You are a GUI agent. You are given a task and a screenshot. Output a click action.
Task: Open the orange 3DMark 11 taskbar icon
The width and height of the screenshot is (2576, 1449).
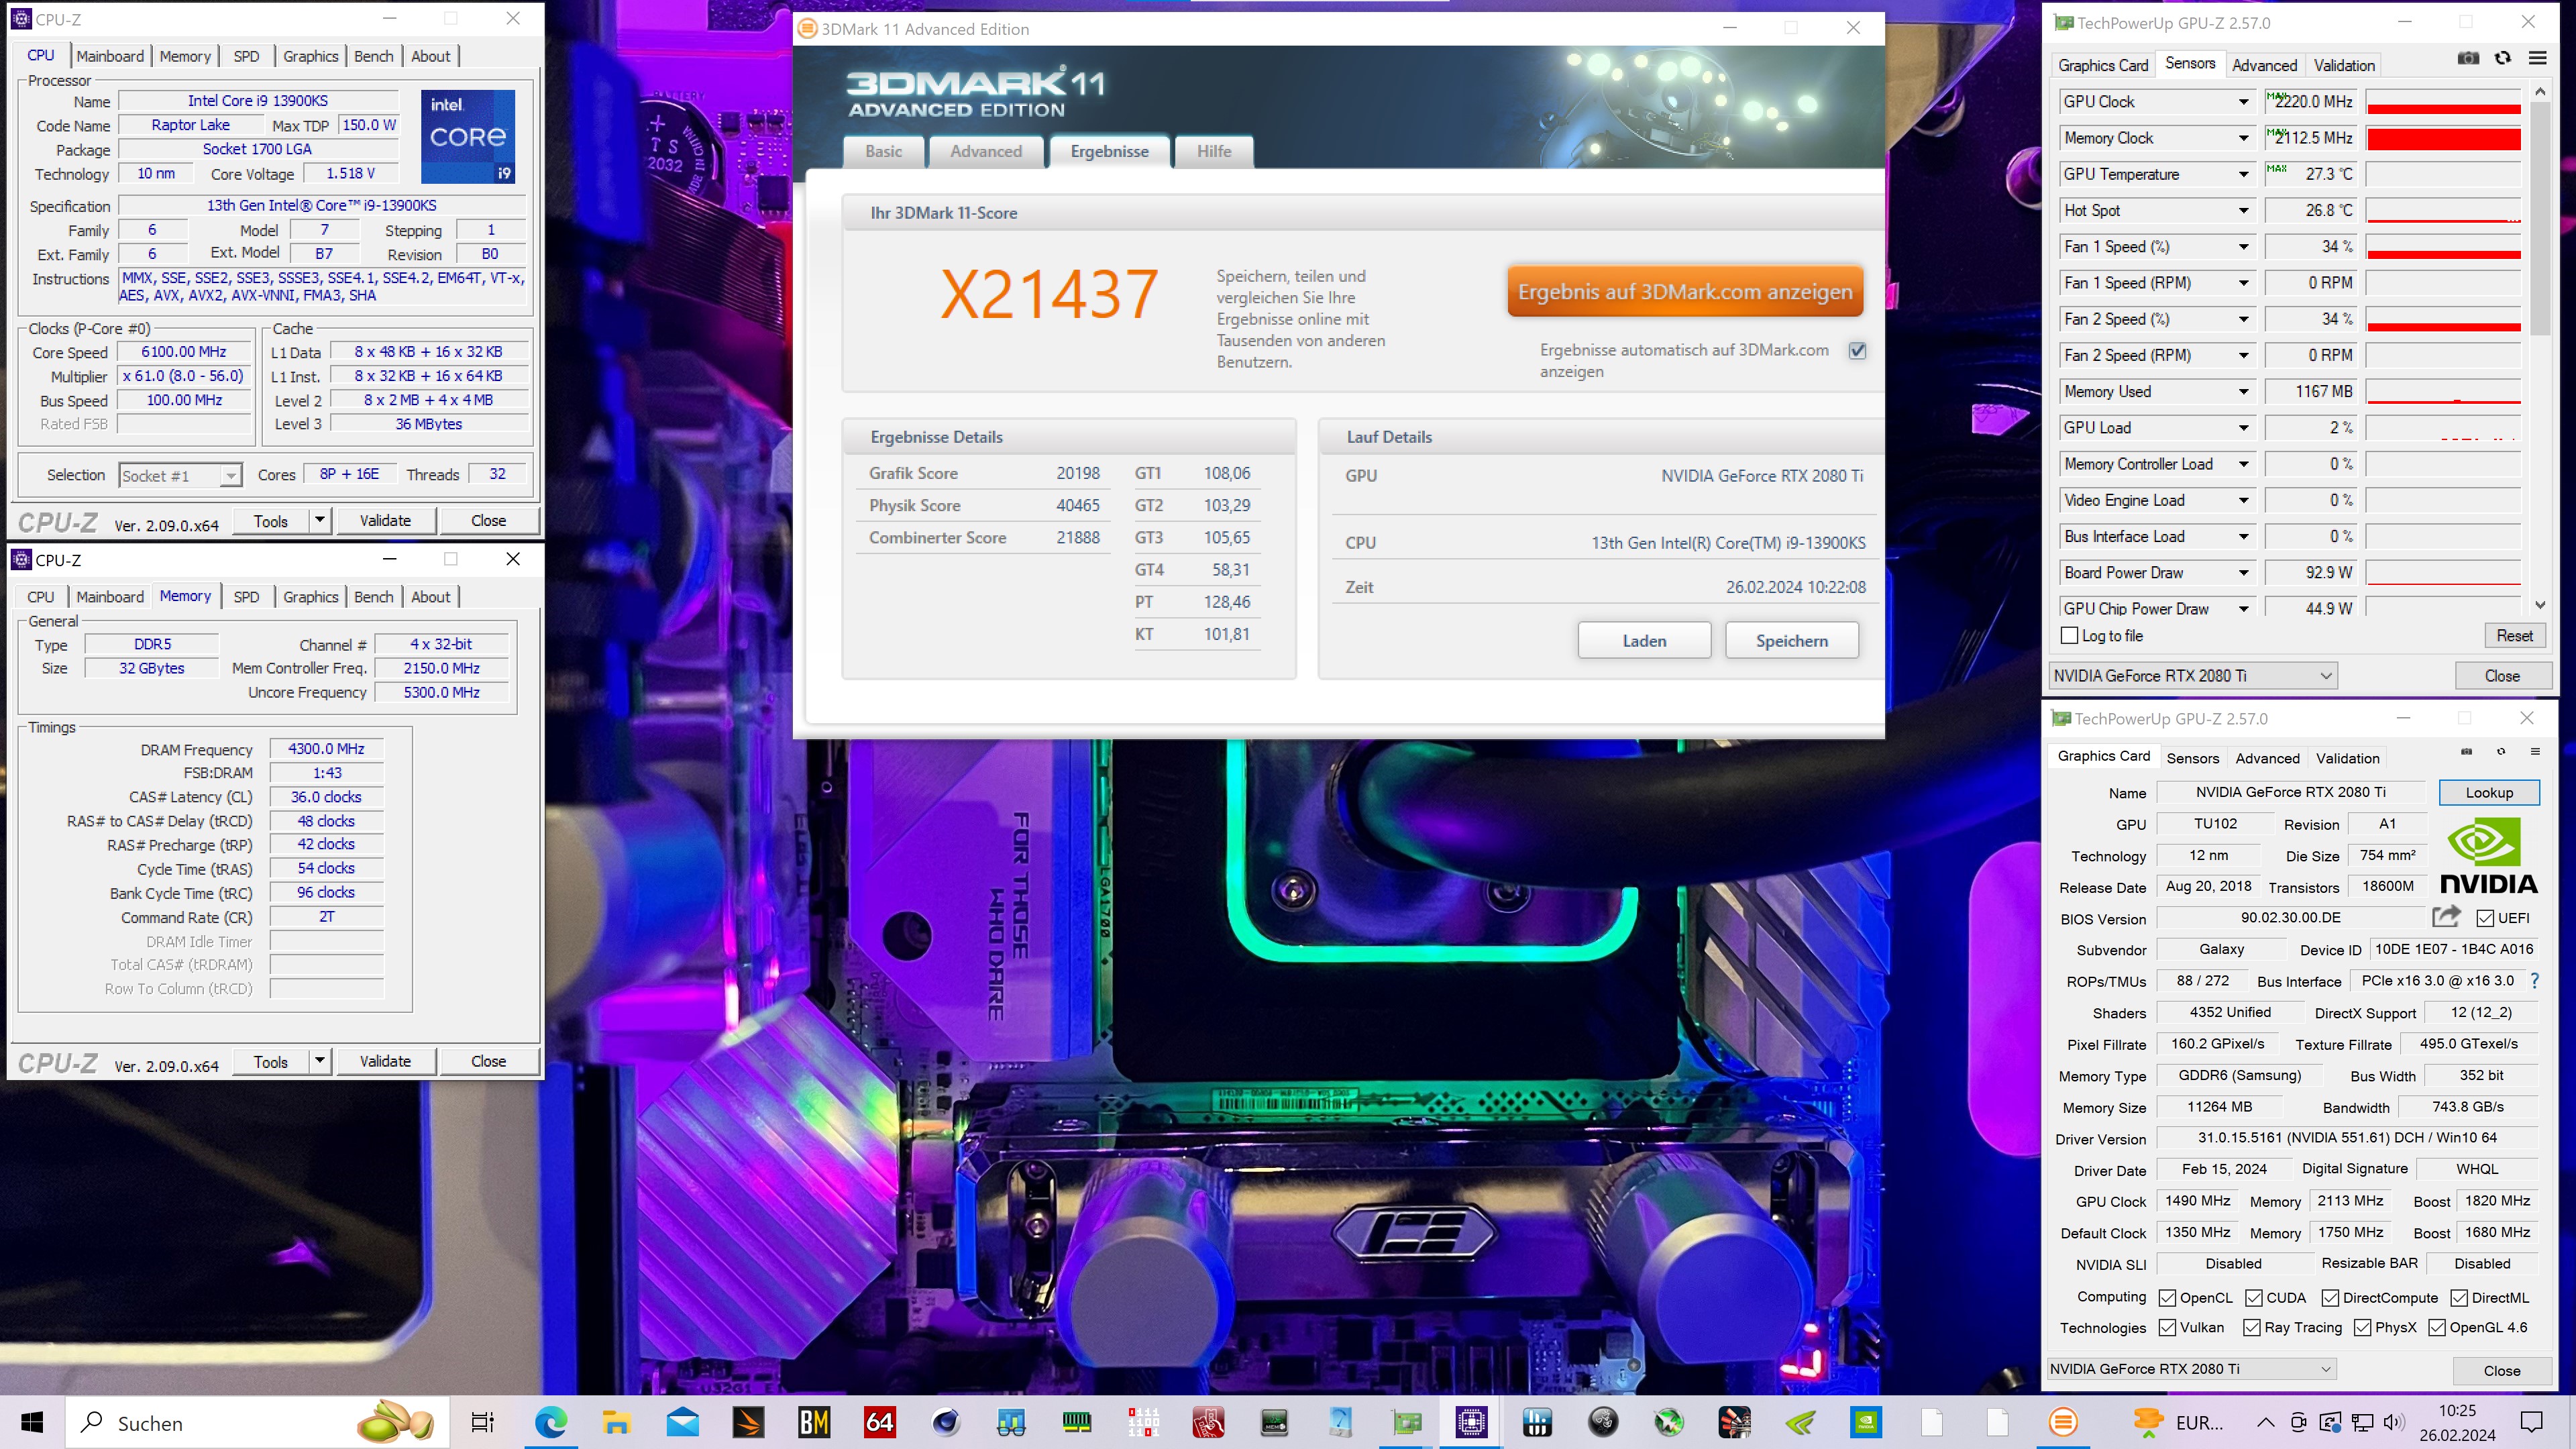coord(2063,1422)
